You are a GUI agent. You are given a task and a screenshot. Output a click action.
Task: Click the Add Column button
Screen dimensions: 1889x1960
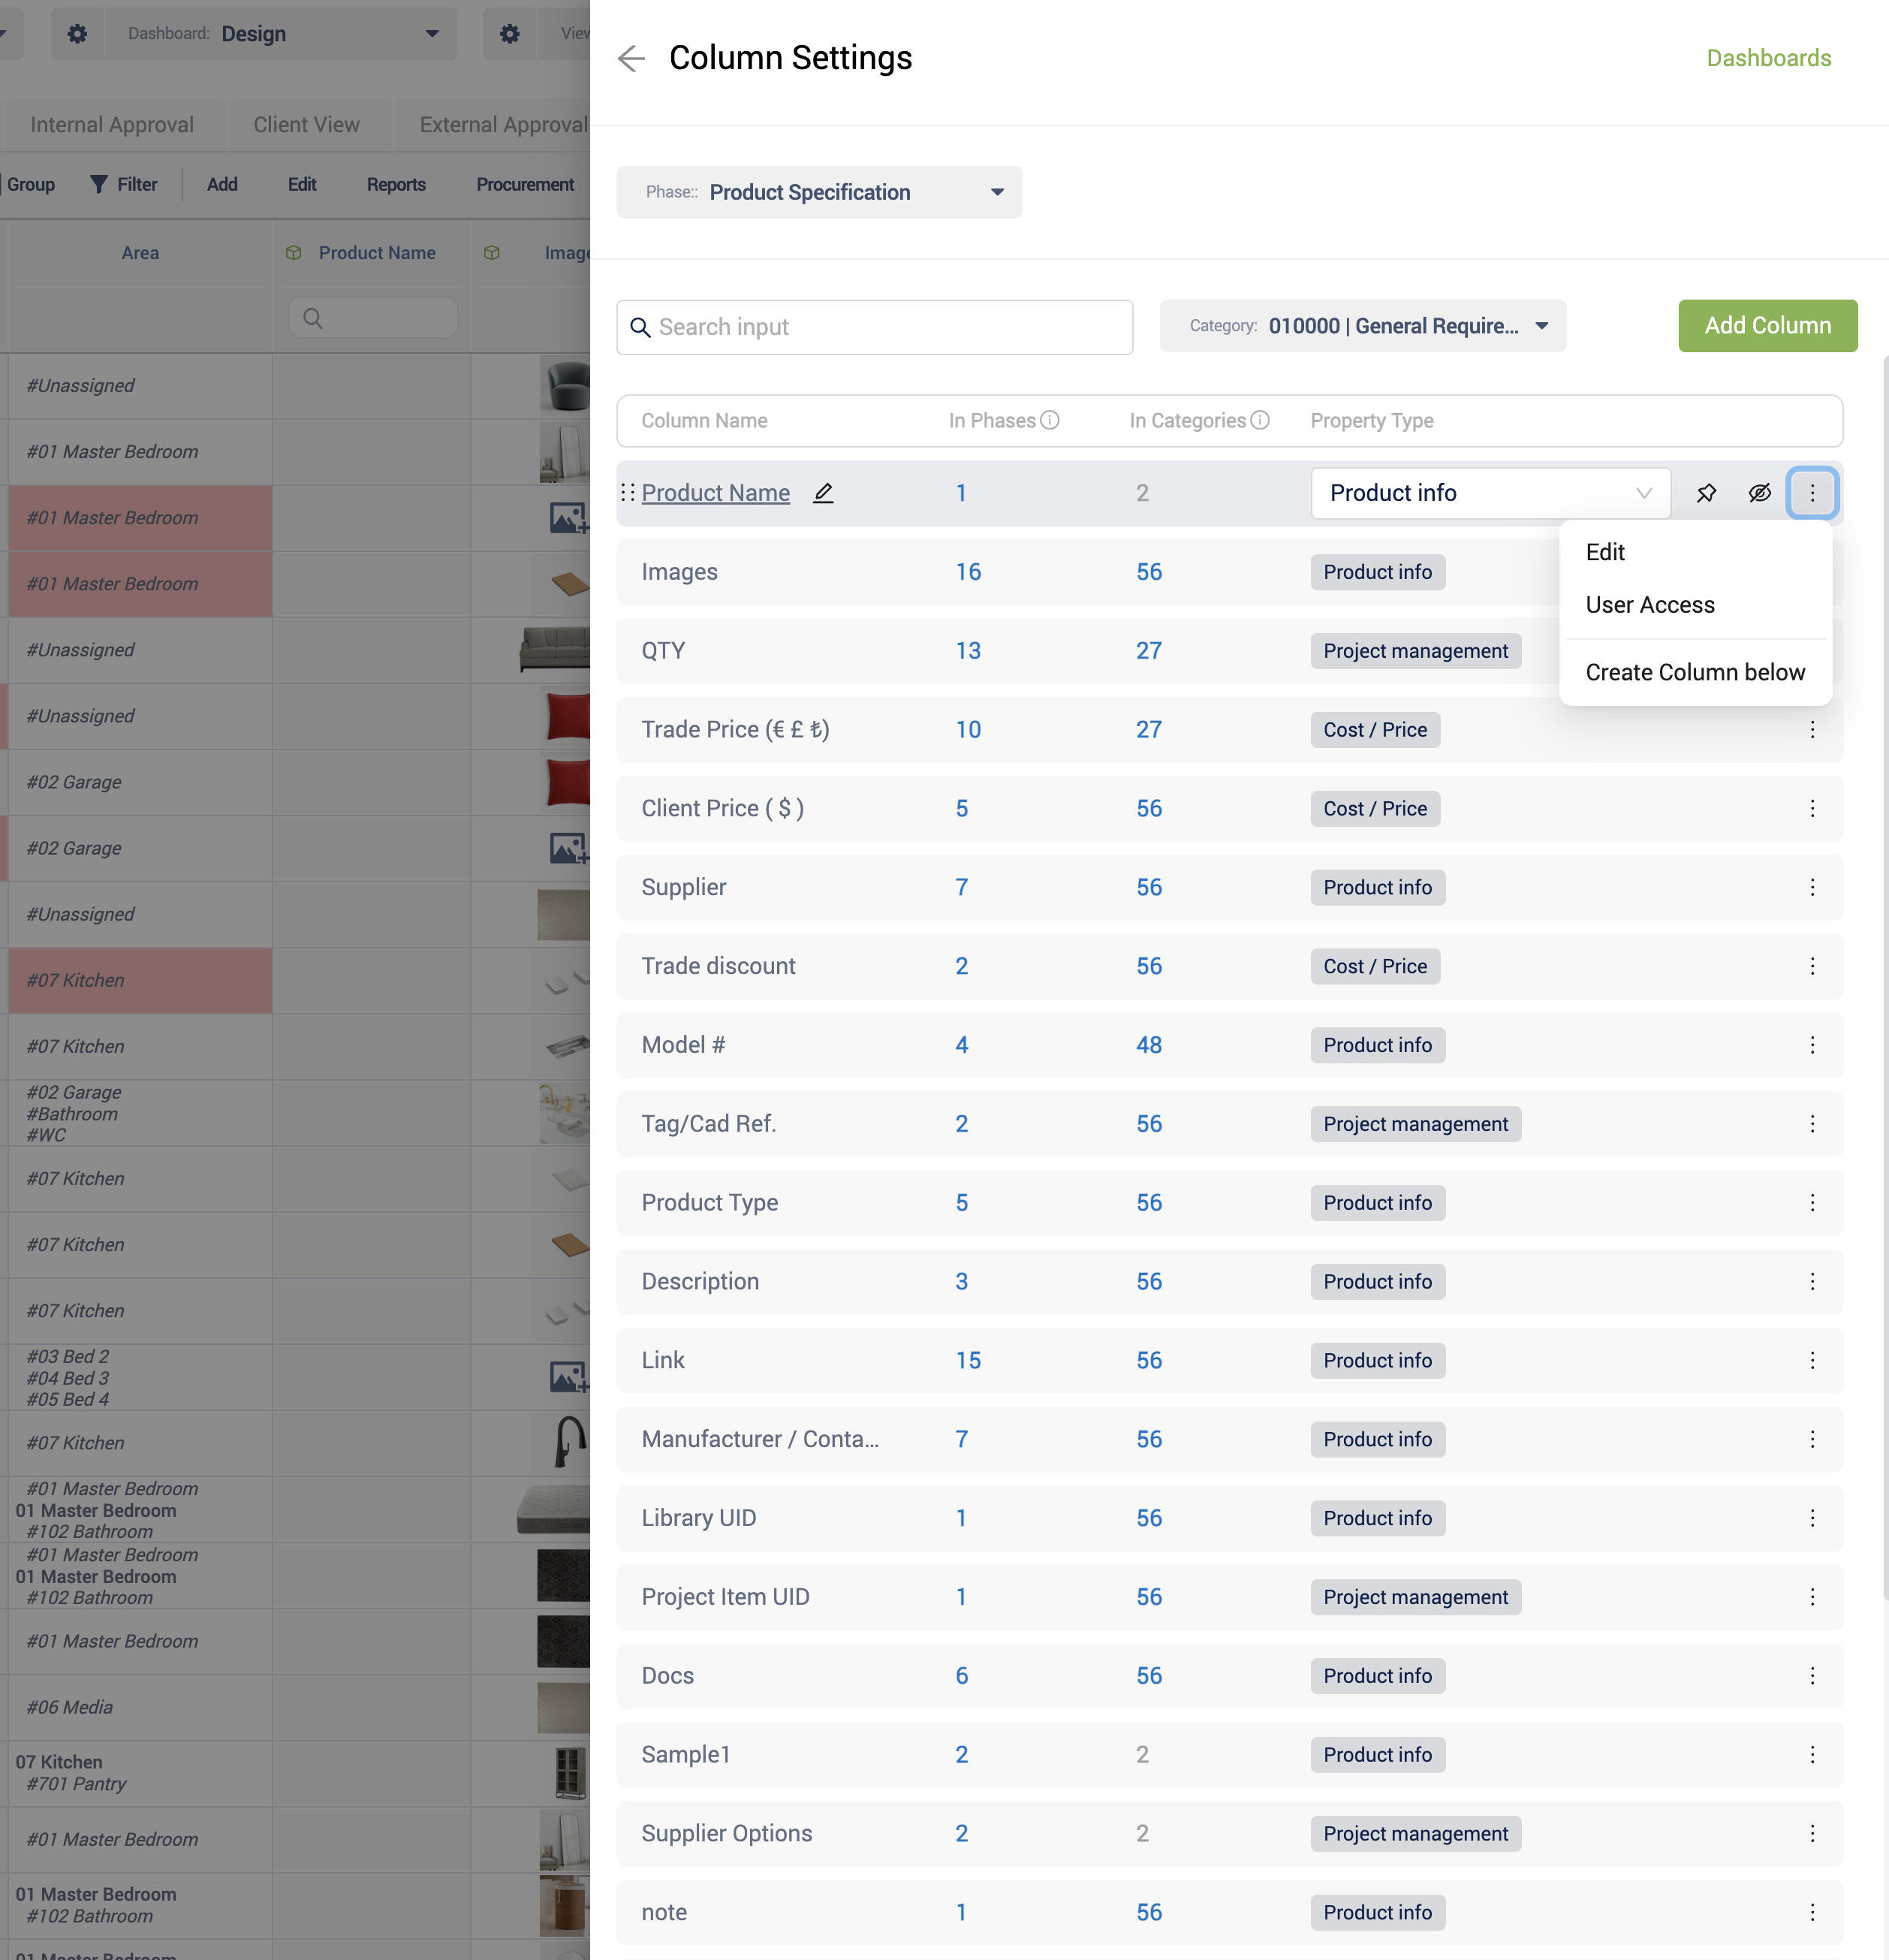pos(1768,326)
